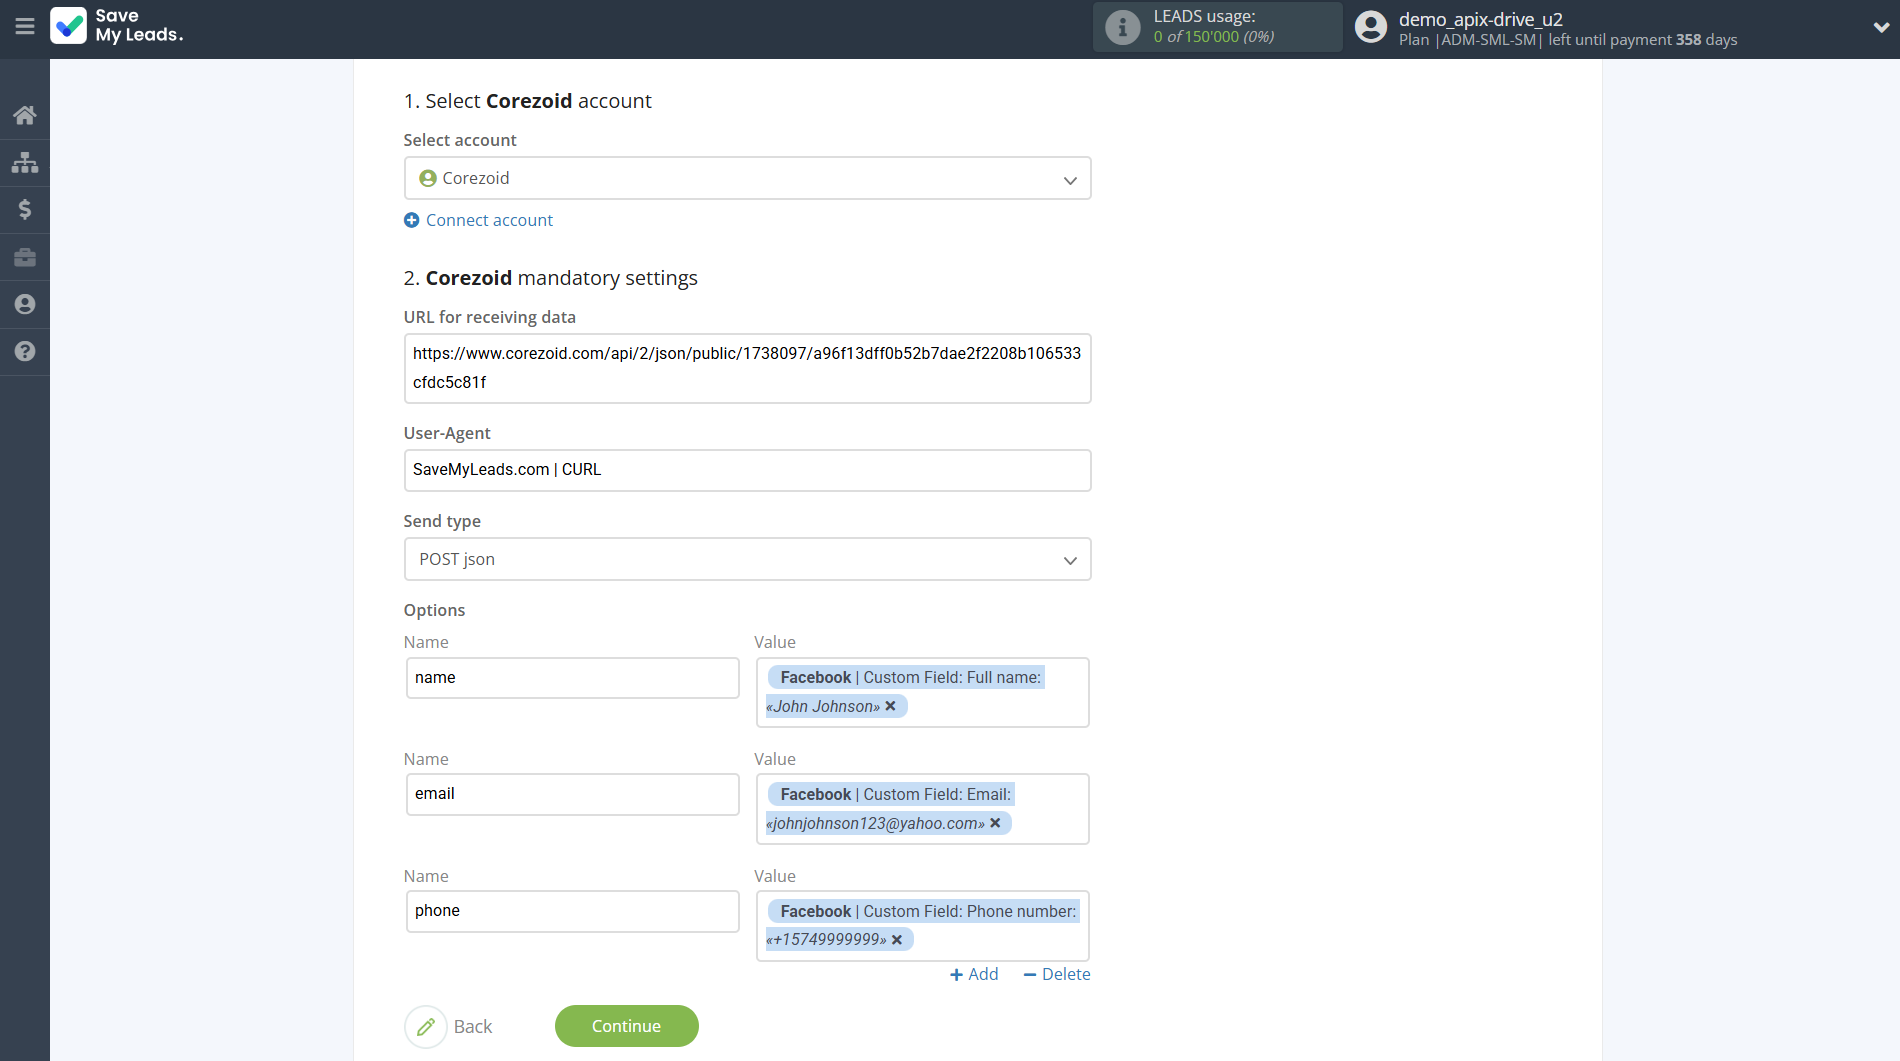Expand the user account menu chevron

(1880, 28)
